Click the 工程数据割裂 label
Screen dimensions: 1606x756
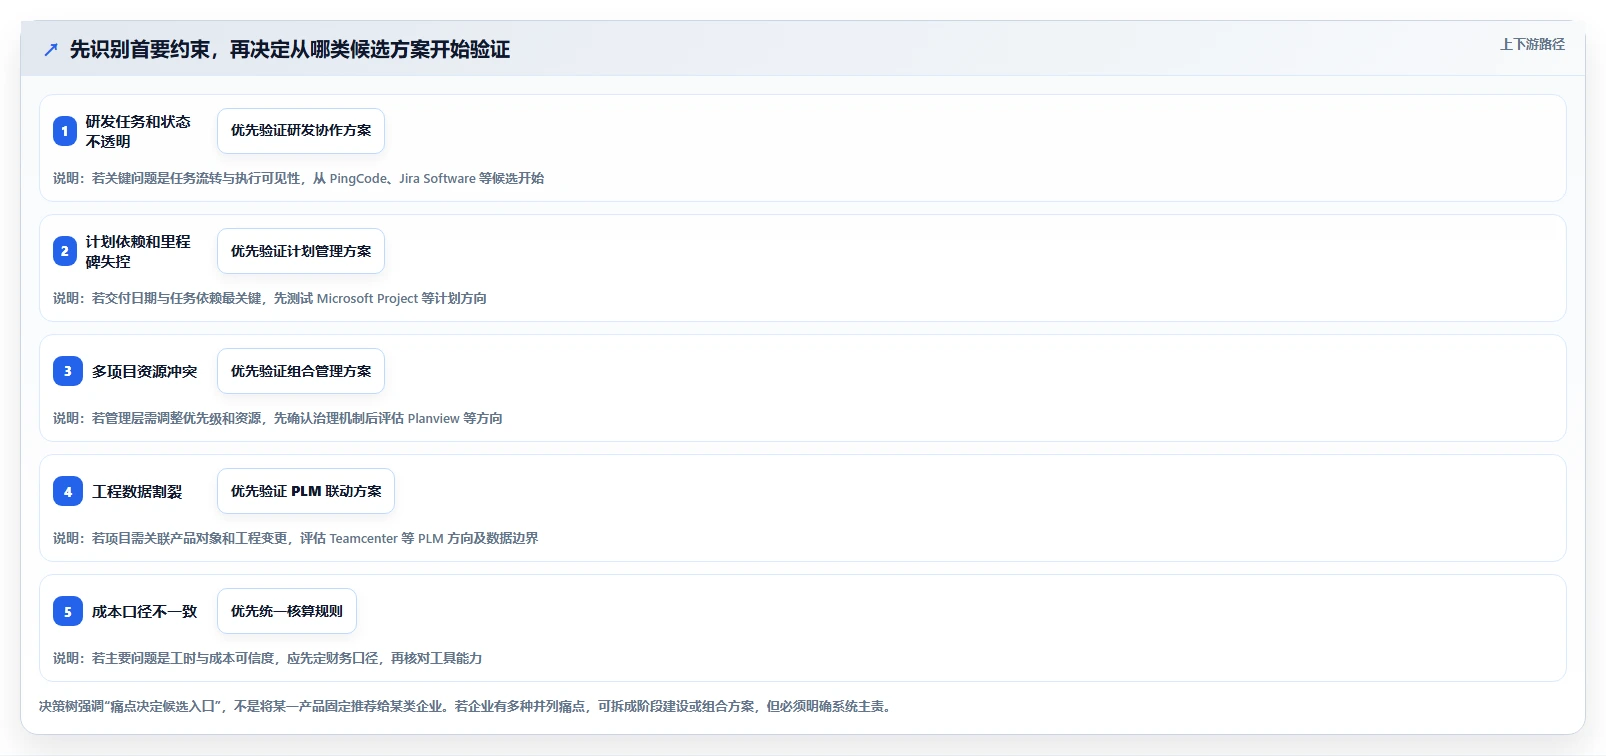pos(137,491)
